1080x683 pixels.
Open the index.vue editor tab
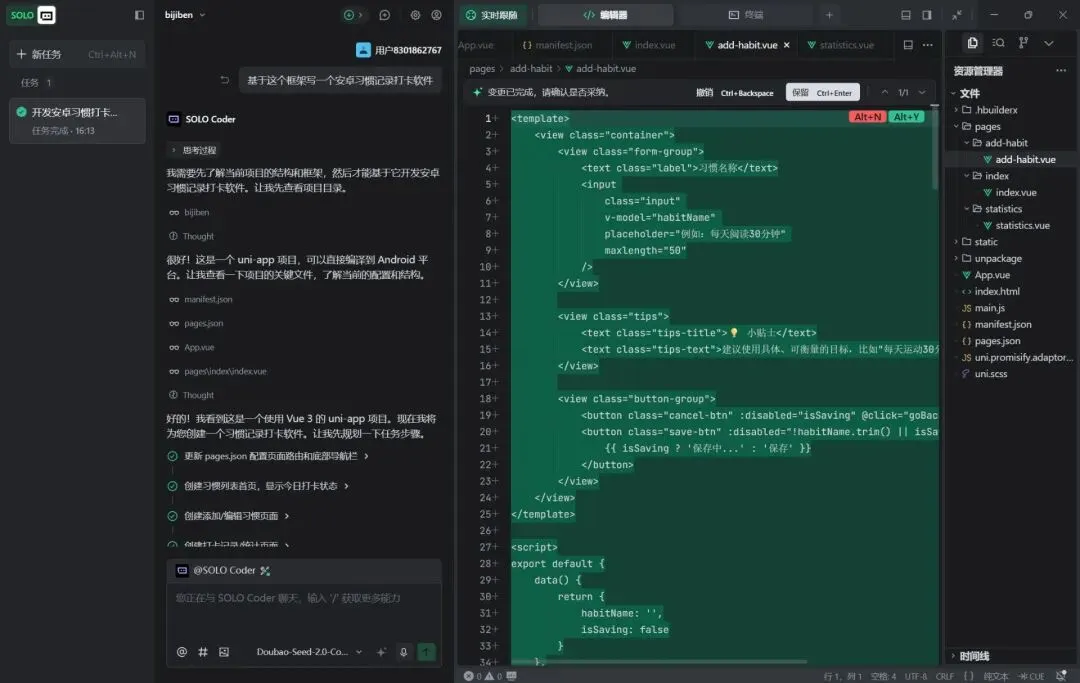click(649, 45)
